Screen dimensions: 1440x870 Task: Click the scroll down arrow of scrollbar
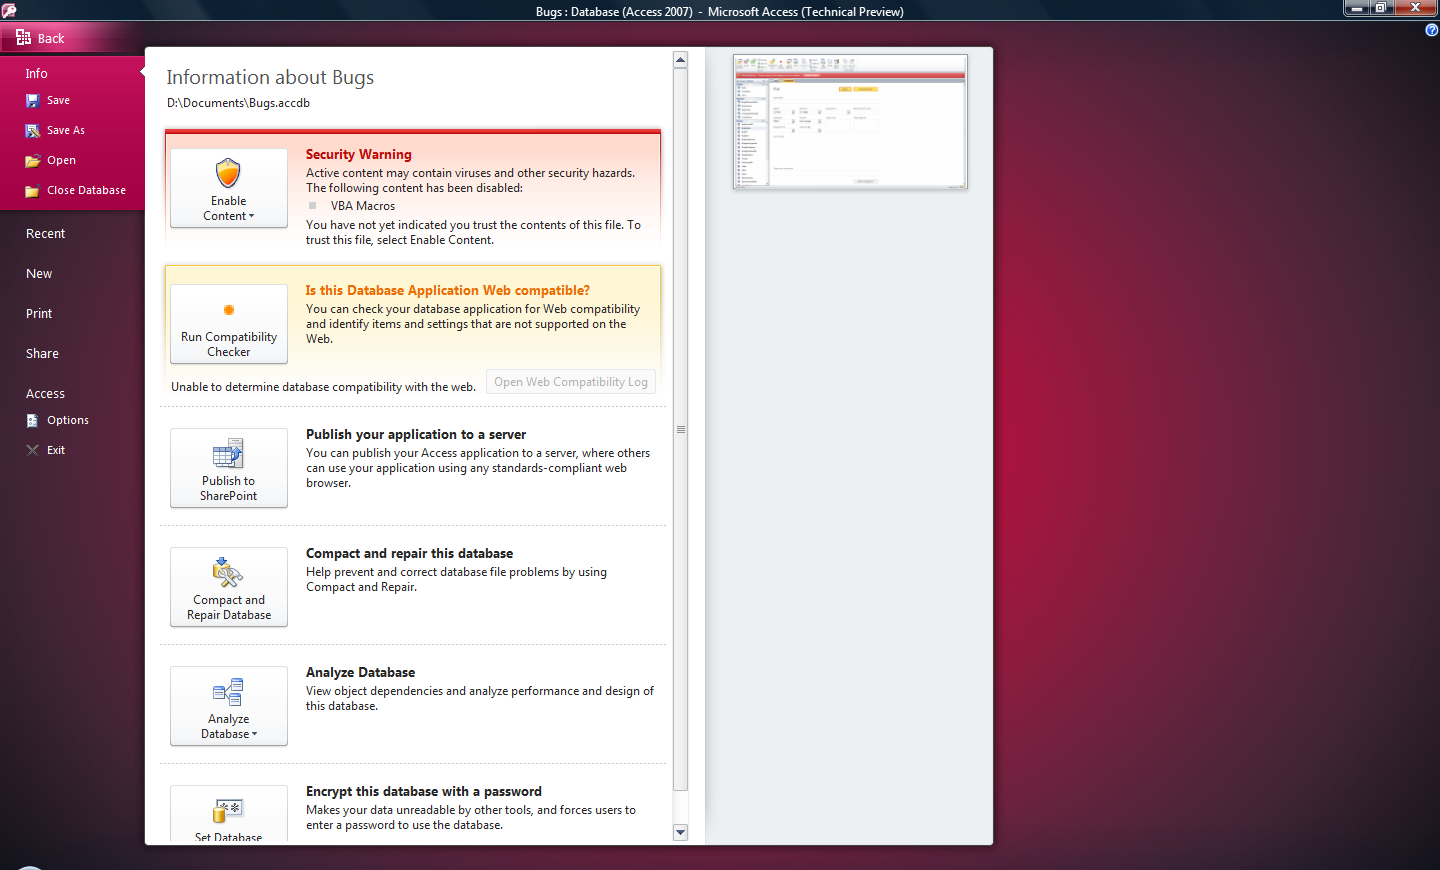click(681, 832)
